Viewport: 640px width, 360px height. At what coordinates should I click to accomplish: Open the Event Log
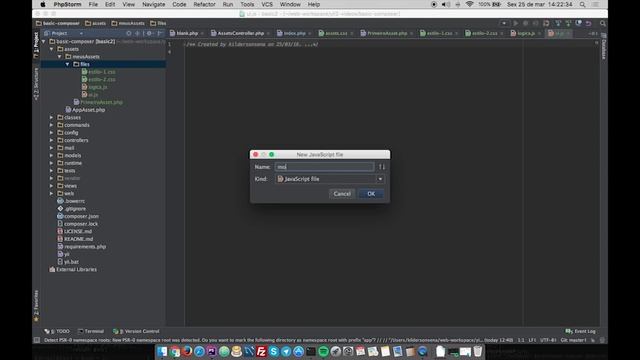(580, 331)
